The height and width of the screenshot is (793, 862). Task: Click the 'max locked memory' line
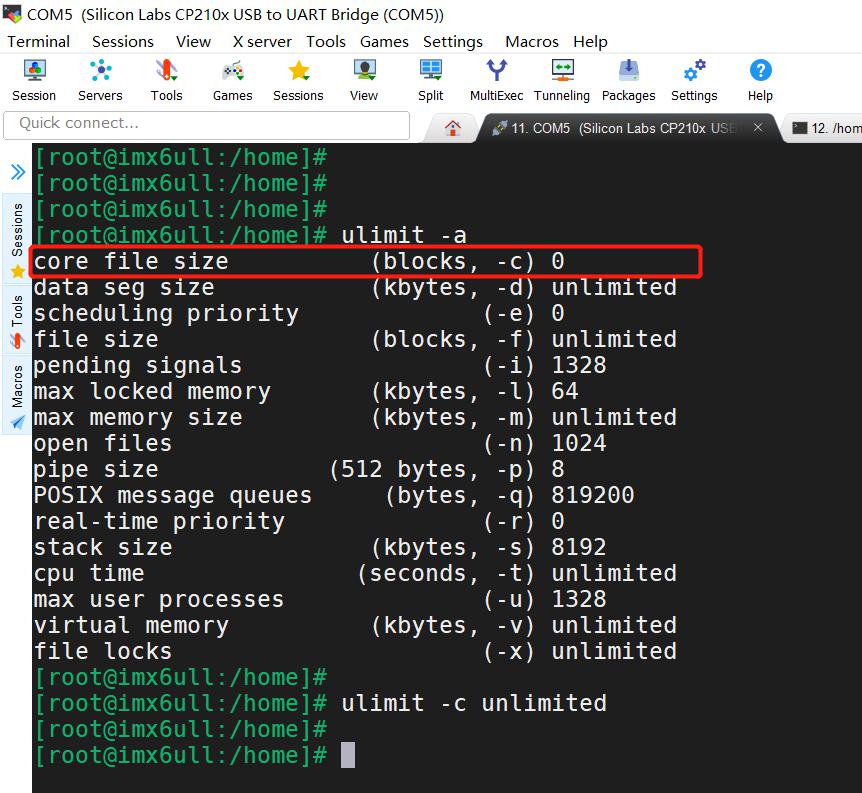tap(306, 391)
